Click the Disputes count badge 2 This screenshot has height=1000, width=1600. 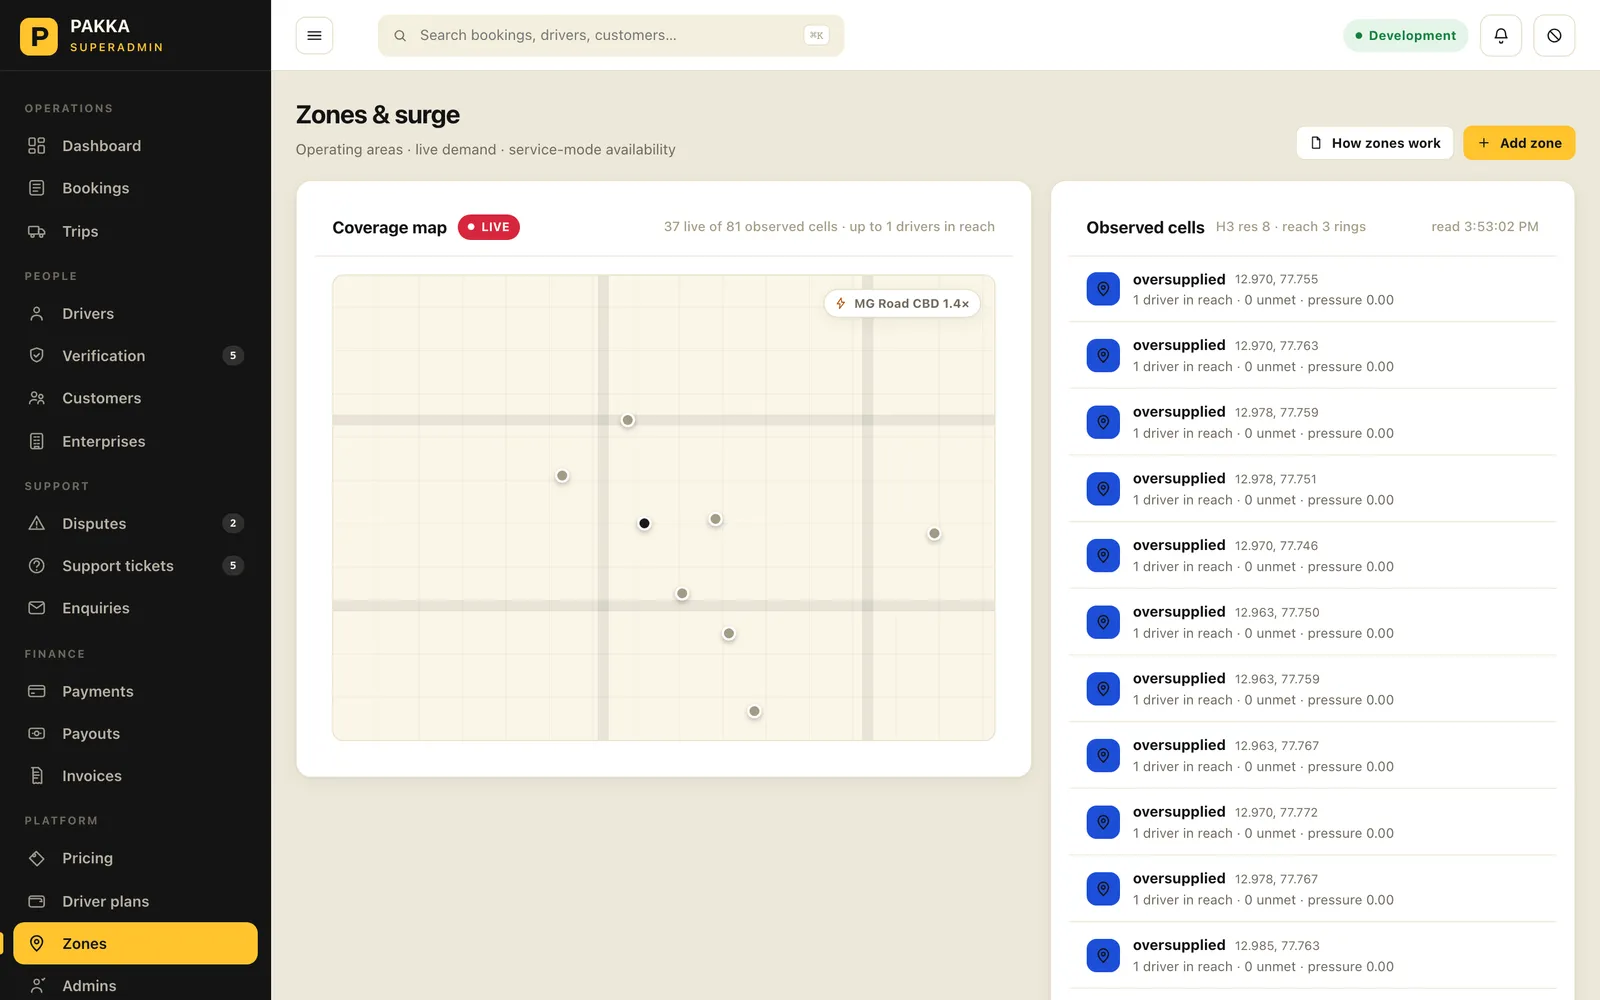[x=233, y=524]
